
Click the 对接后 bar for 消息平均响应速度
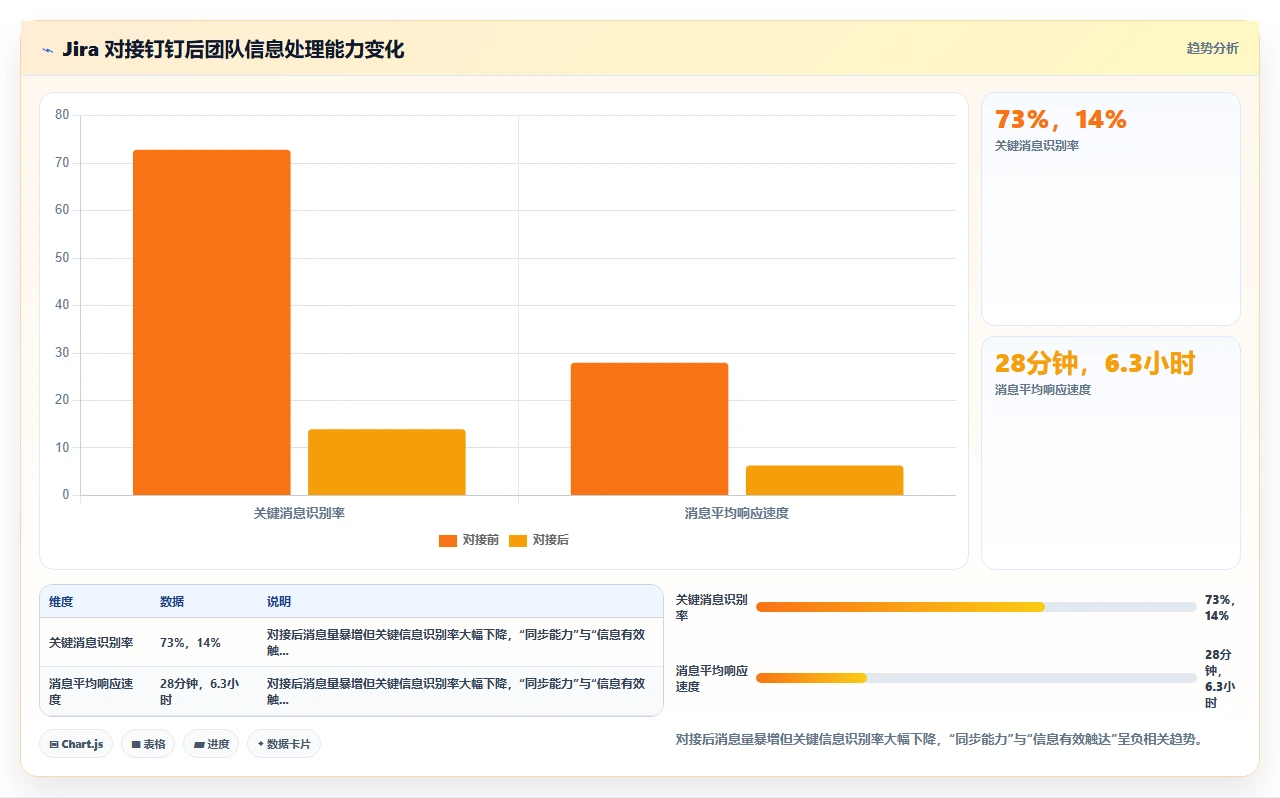click(824, 480)
